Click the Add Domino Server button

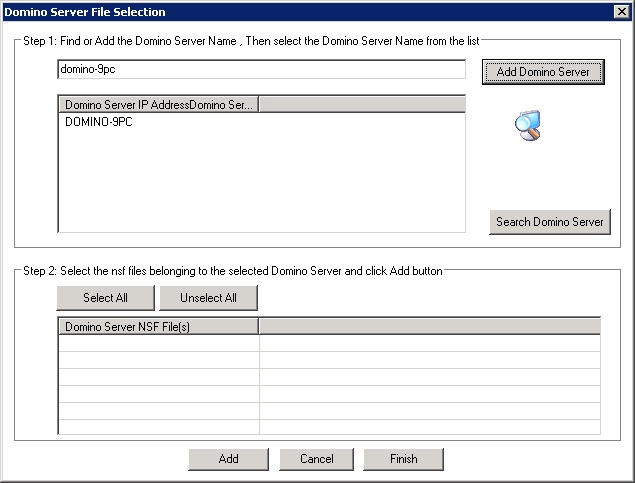(543, 72)
